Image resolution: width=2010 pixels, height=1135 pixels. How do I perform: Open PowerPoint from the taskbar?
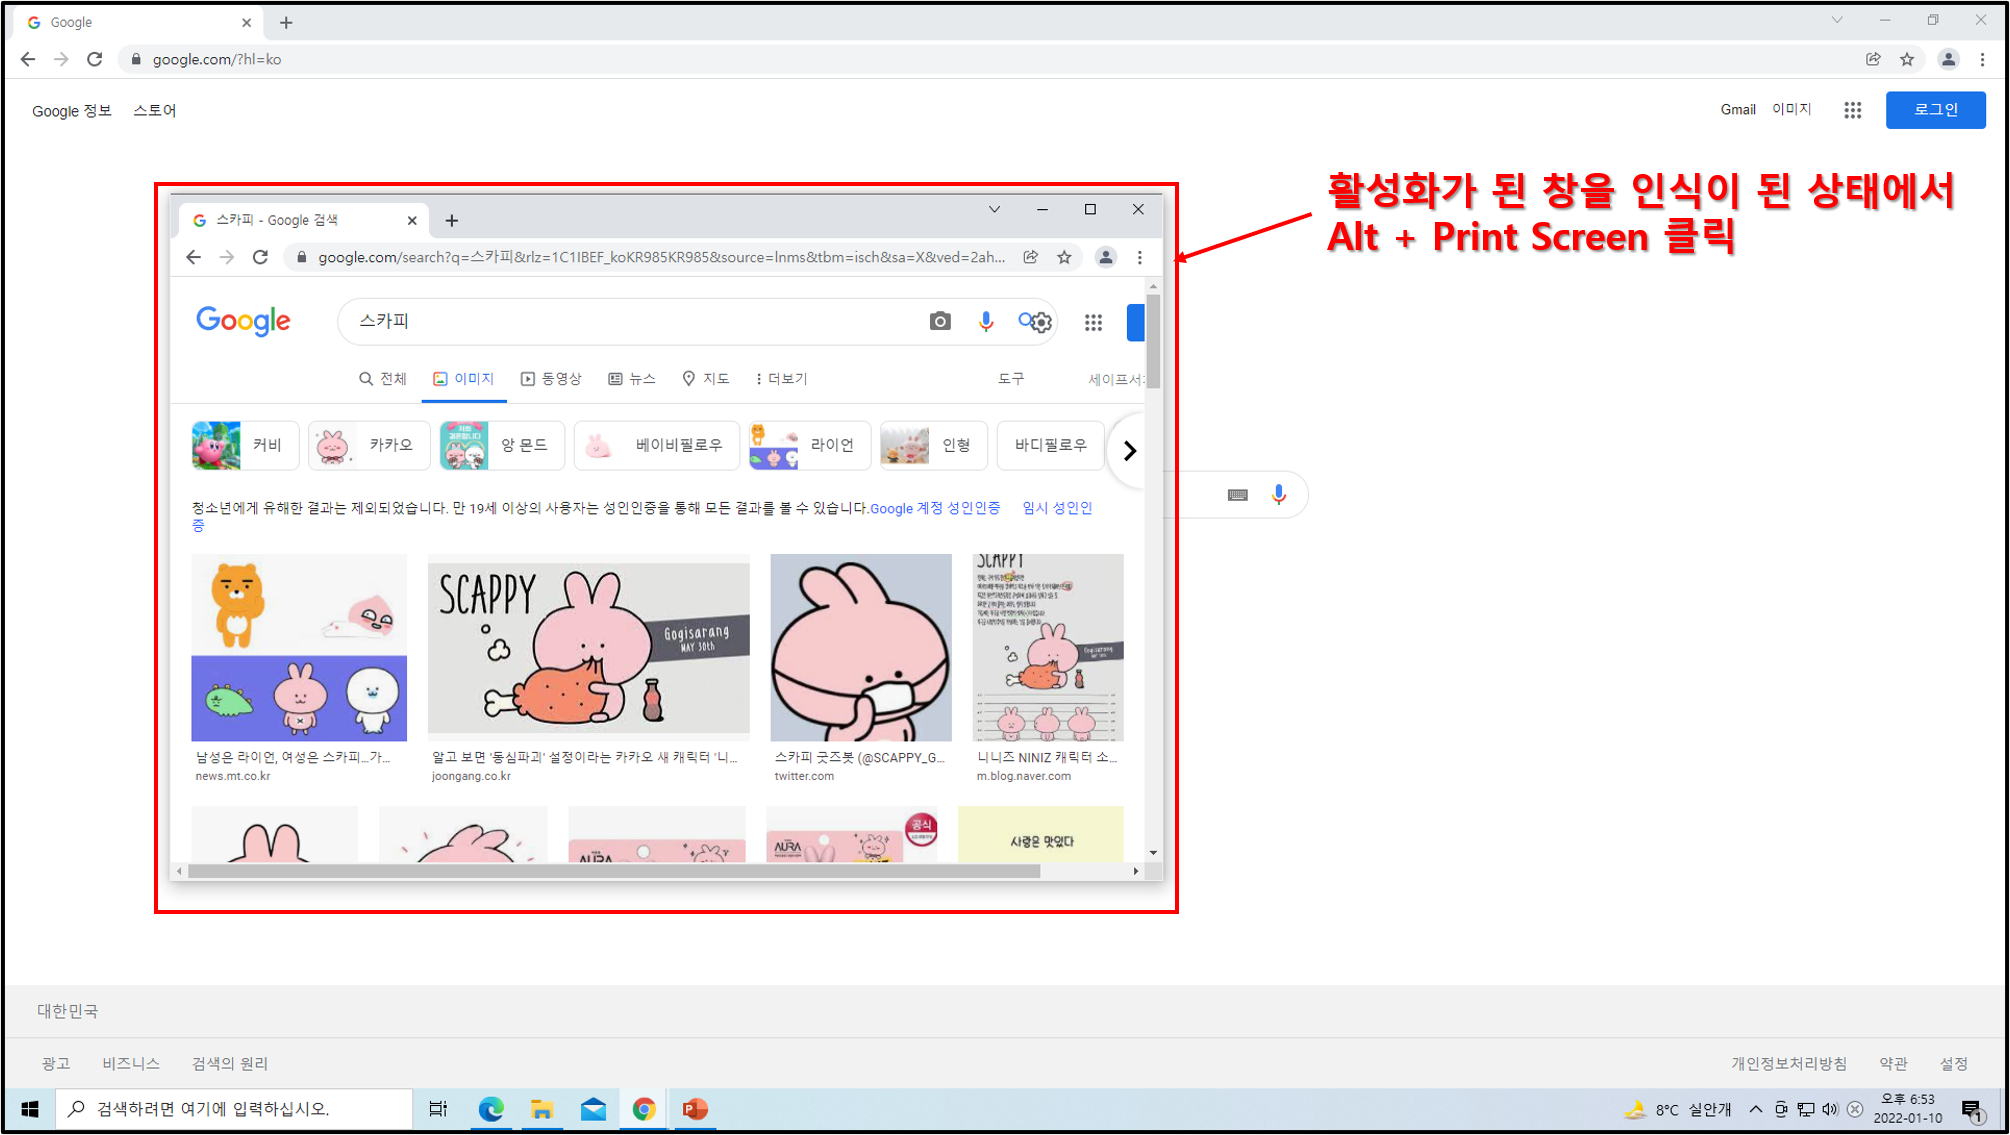[x=695, y=1109]
